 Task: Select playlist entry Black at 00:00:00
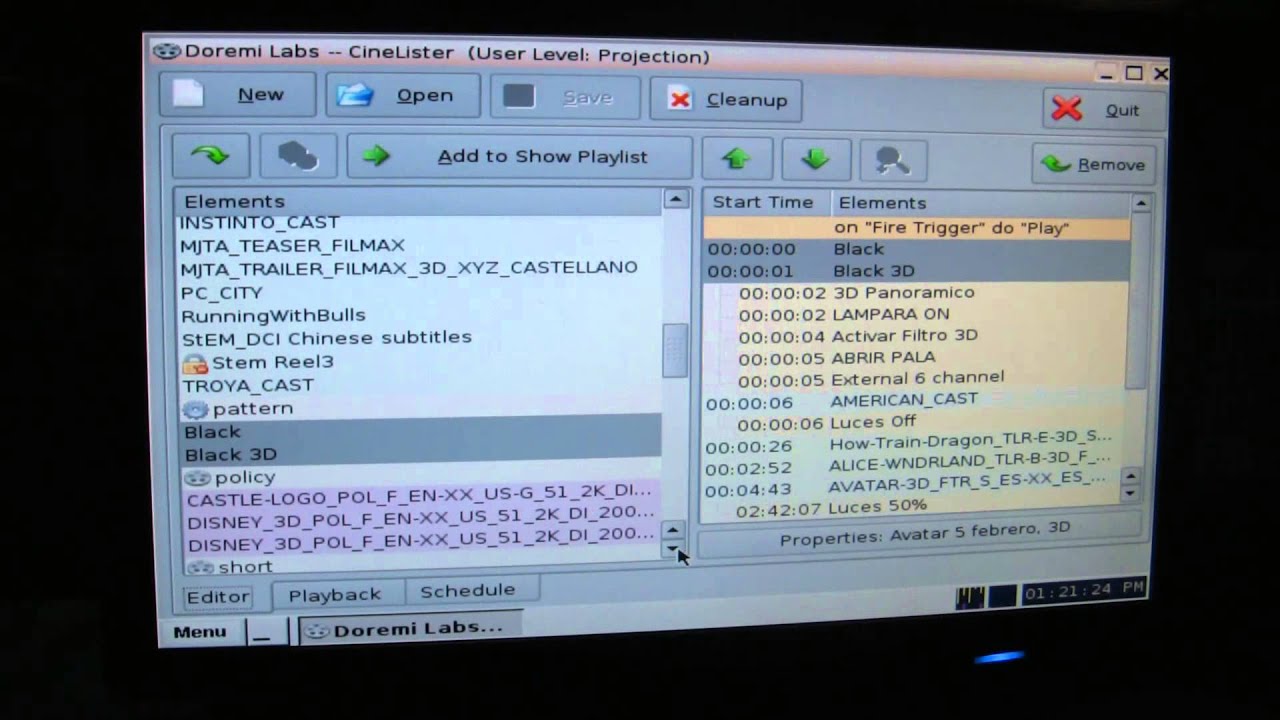point(917,249)
